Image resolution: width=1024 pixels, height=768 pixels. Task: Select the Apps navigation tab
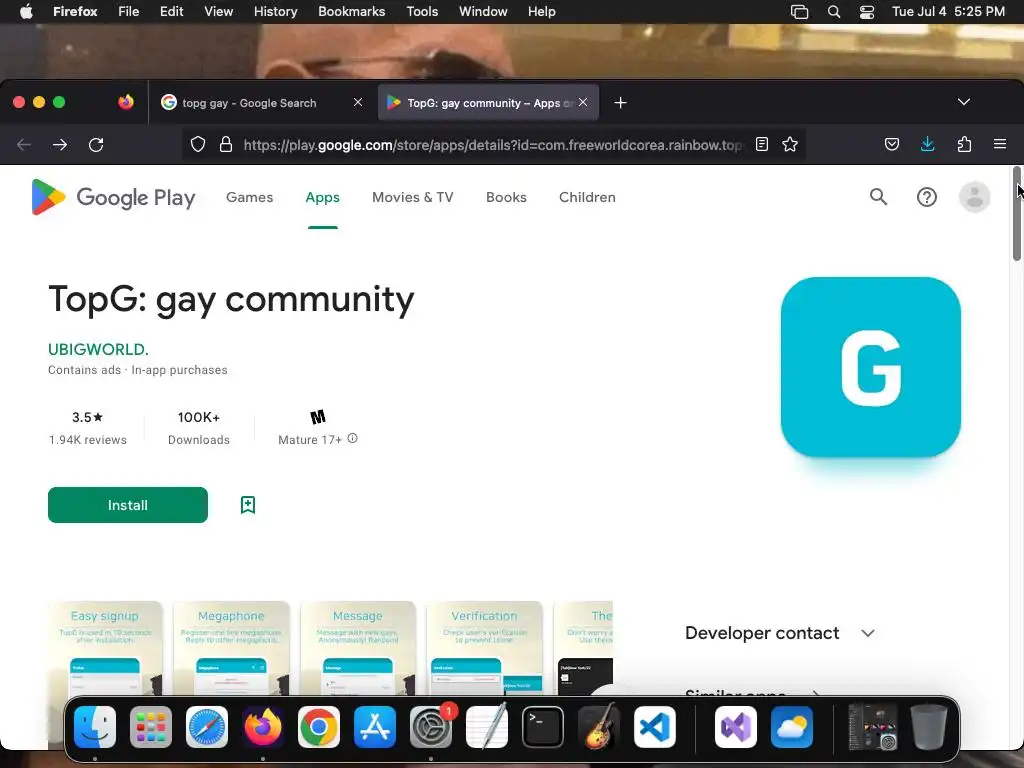[x=323, y=197]
